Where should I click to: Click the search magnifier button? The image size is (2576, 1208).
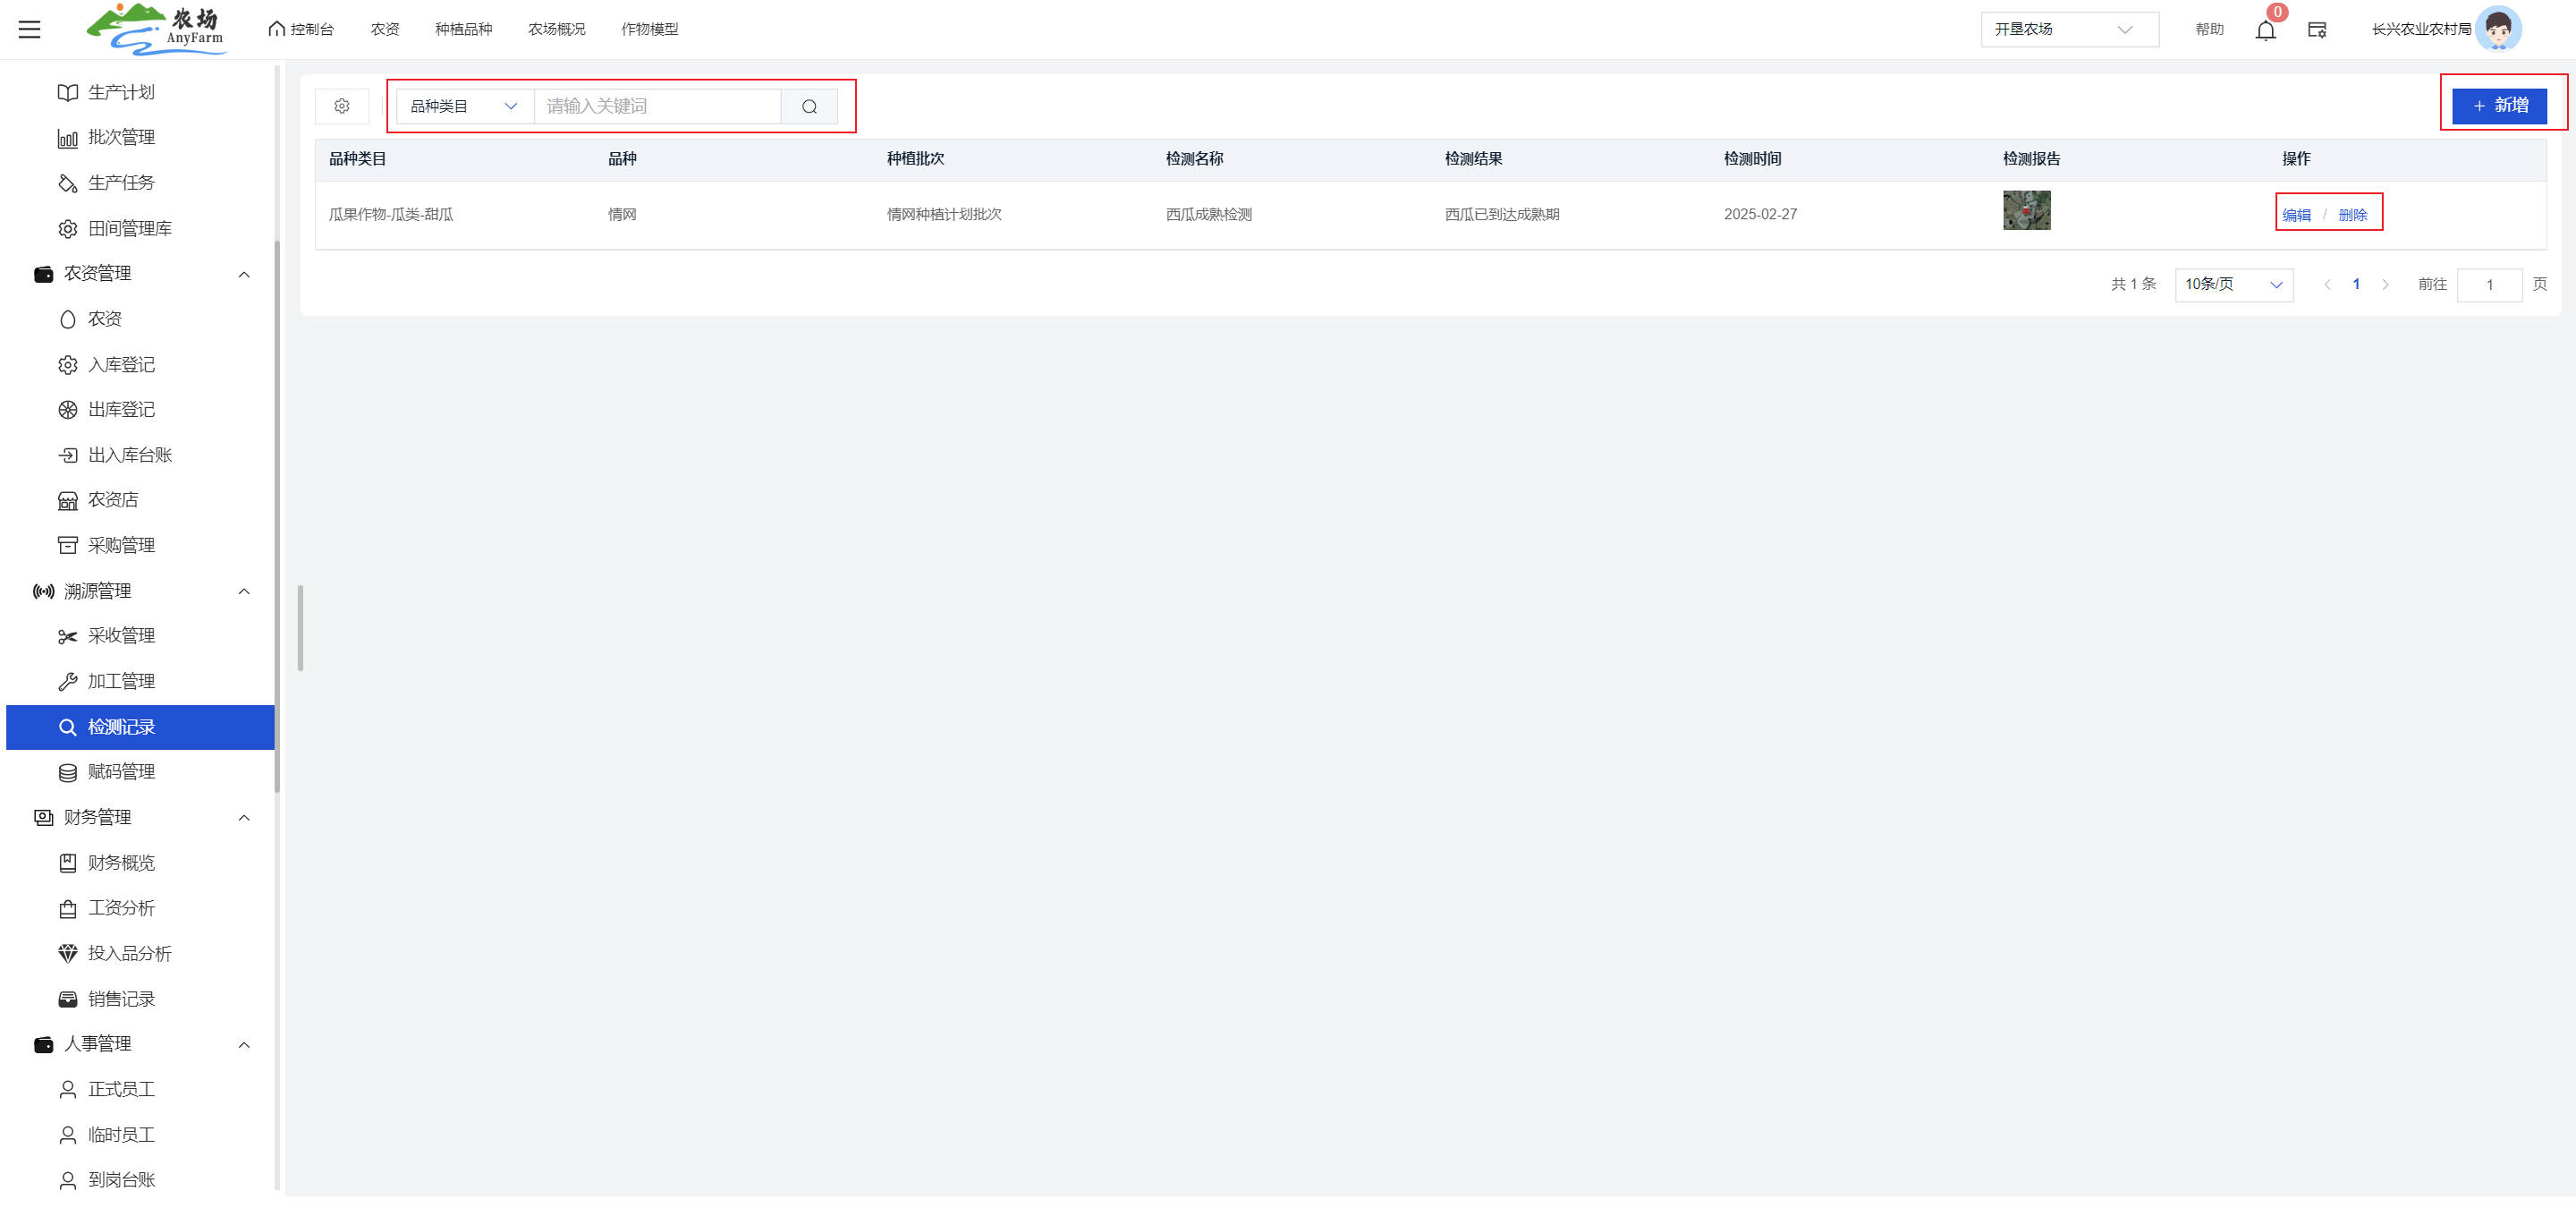pyautogui.click(x=809, y=106)
